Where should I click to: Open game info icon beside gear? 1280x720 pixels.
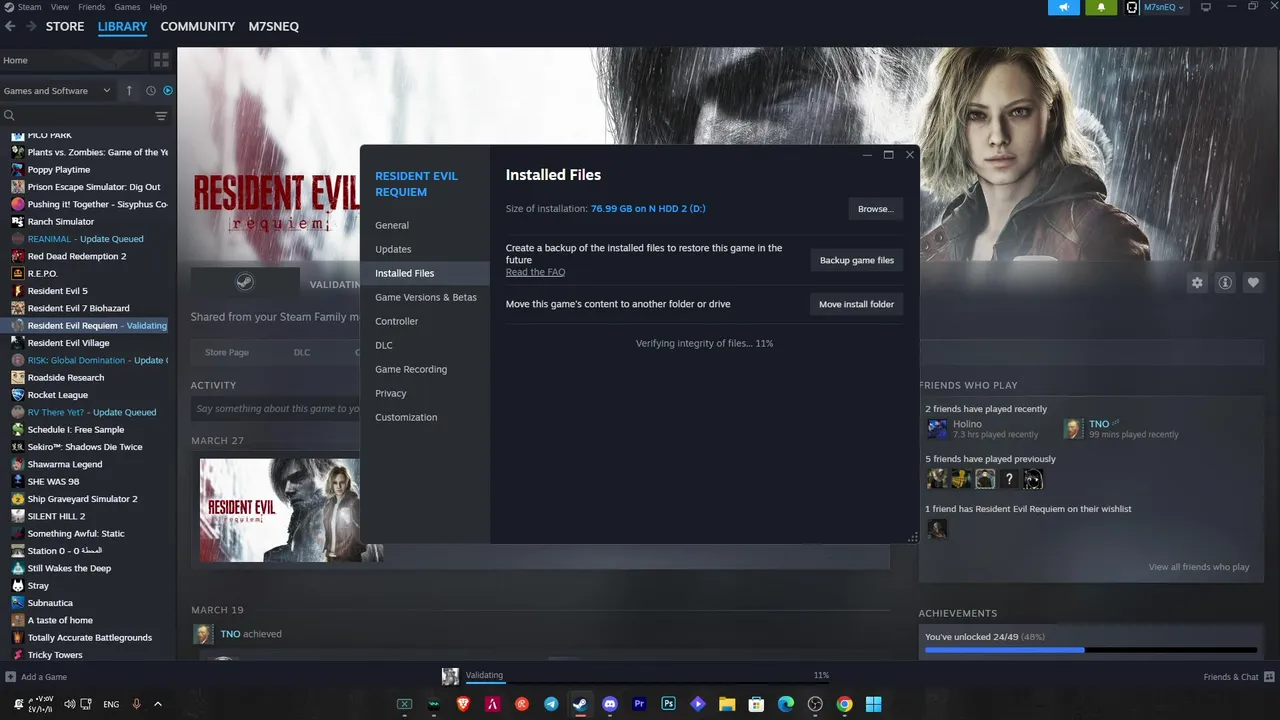coord(1225,283)
